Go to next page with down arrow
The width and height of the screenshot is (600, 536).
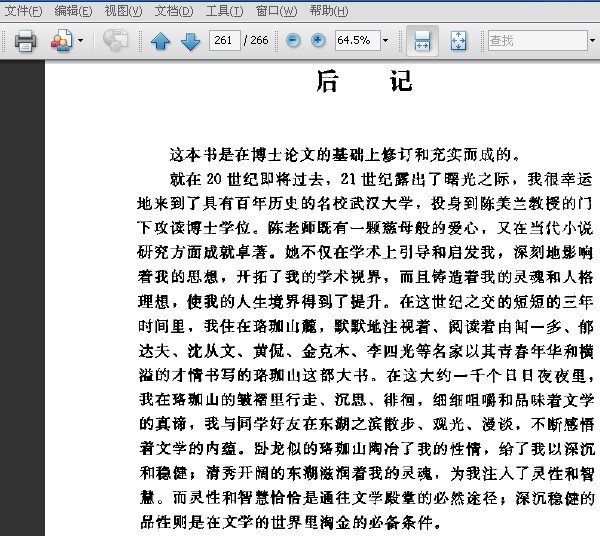click(191, 41)
